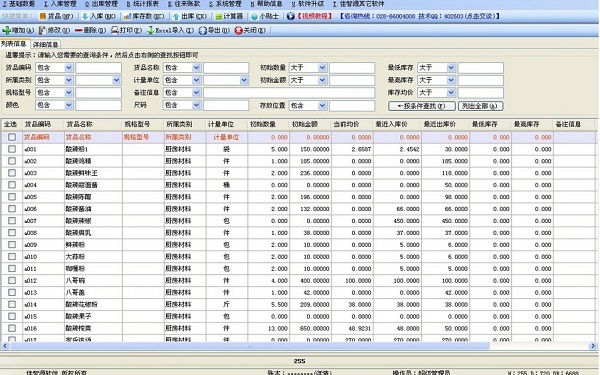This screenshot has height=375, width=600.
Task: Click the 列出全部 button
Action: coord(480,106)
